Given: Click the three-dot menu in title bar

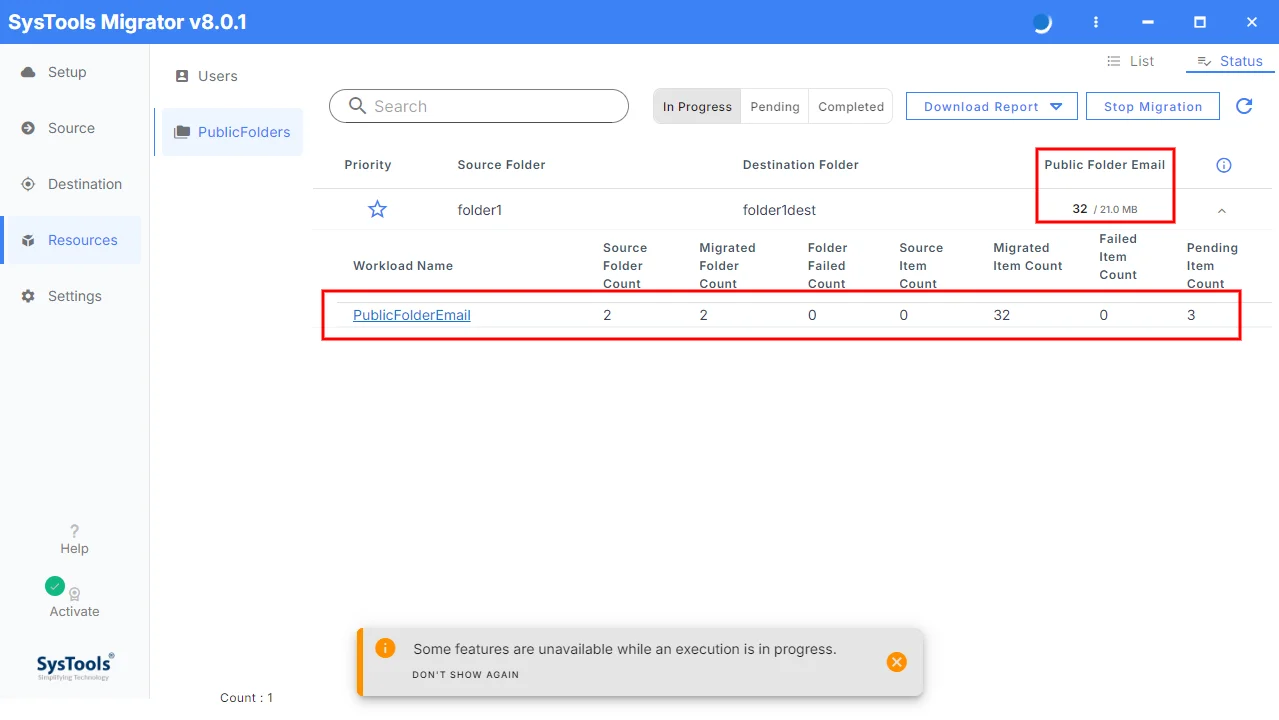Looking at the screenshot, I should [x=1096, y=22].
